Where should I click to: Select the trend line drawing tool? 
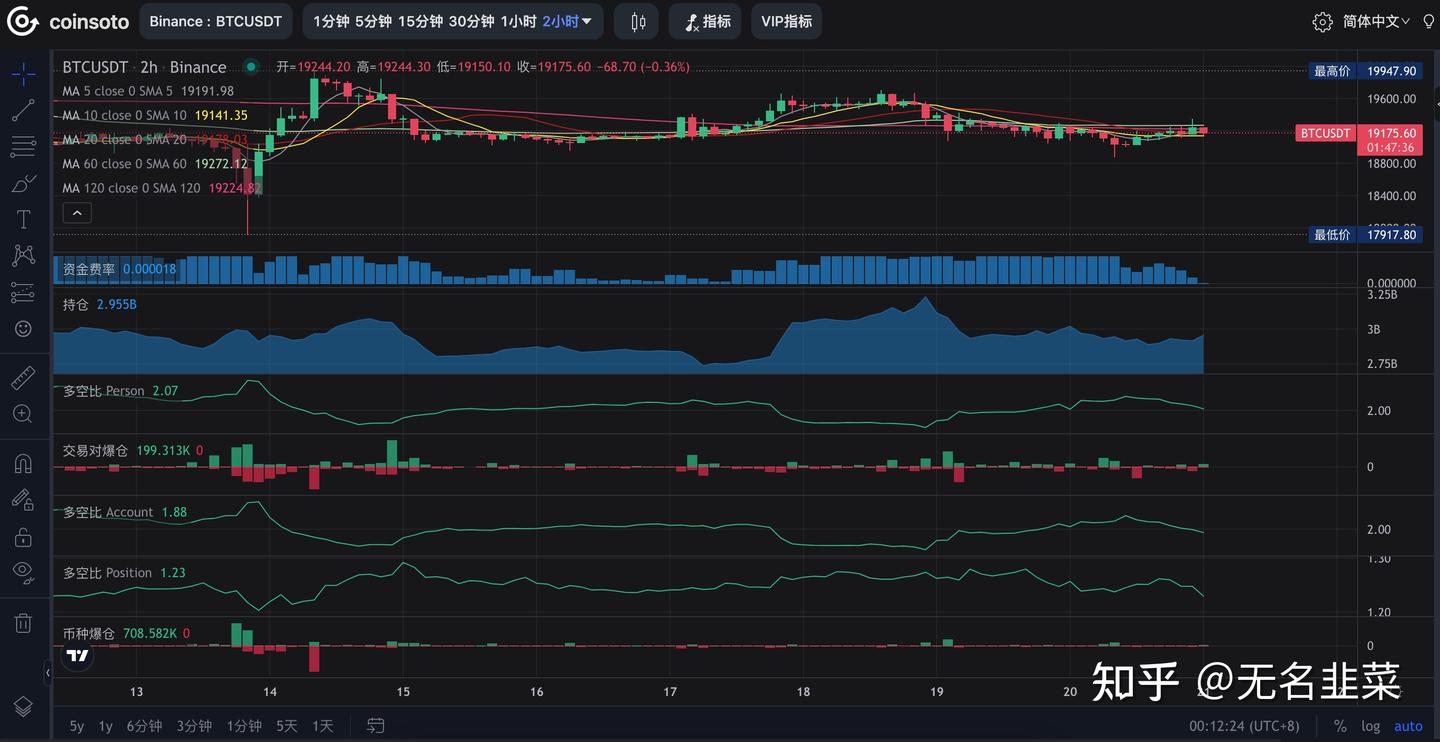click(x=23, y=110)
